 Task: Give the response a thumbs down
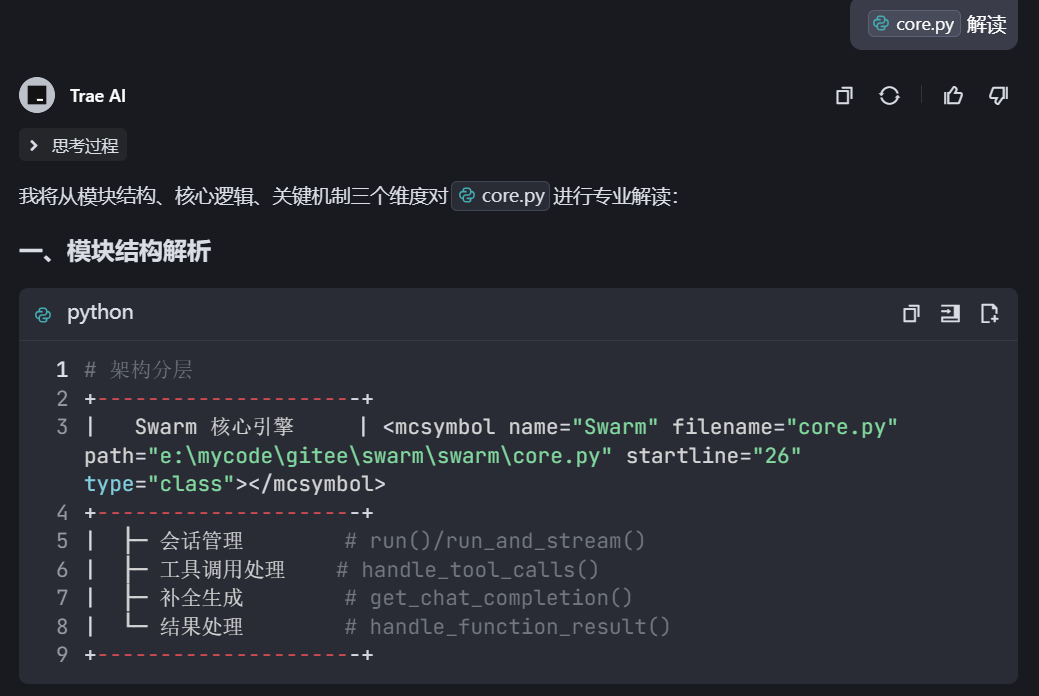coord(998,95)
